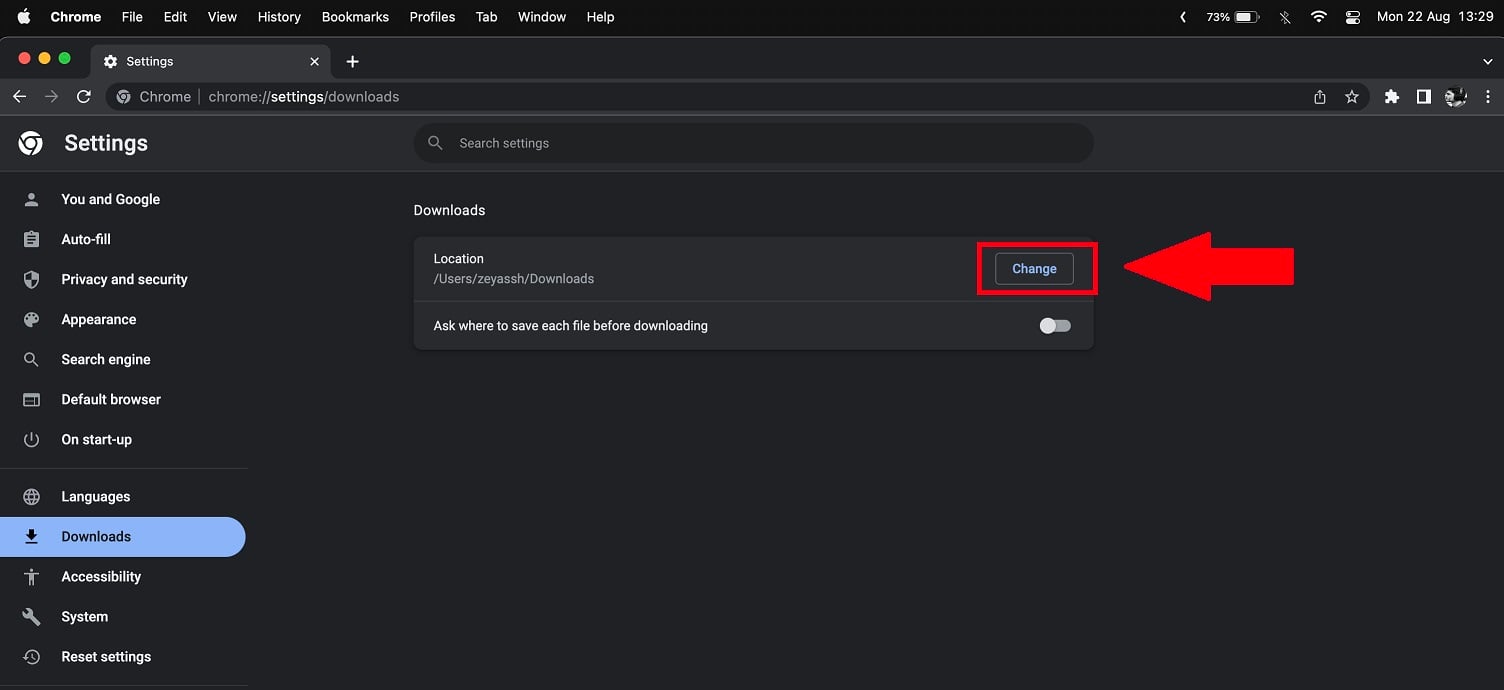
Task: Click the power icon beside On start-up
Action: [31, 439]
